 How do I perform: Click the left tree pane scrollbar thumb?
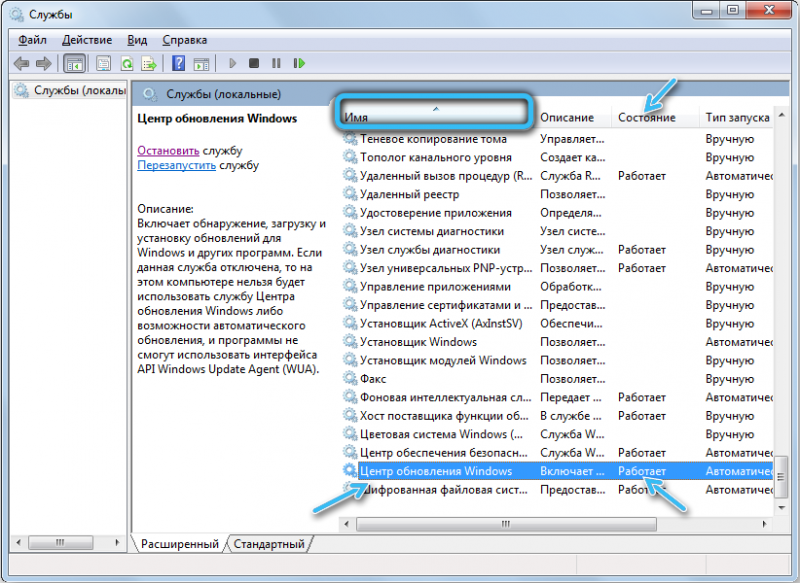[60, 542]
